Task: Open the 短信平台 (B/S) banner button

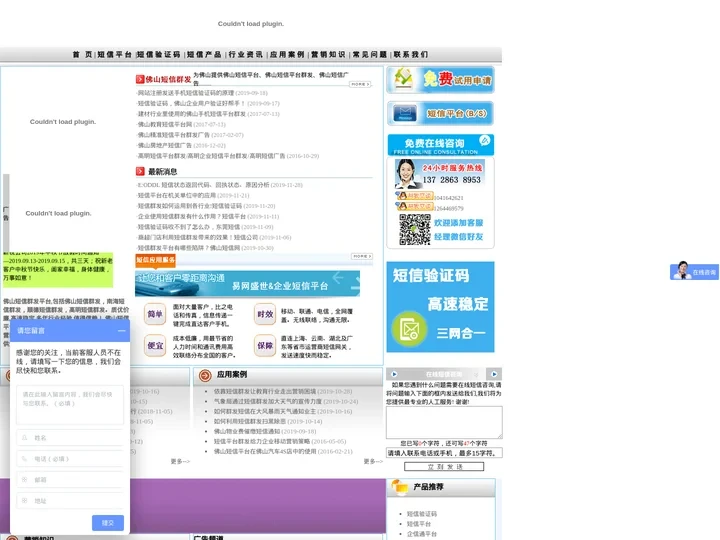Action: coord(440,113)
